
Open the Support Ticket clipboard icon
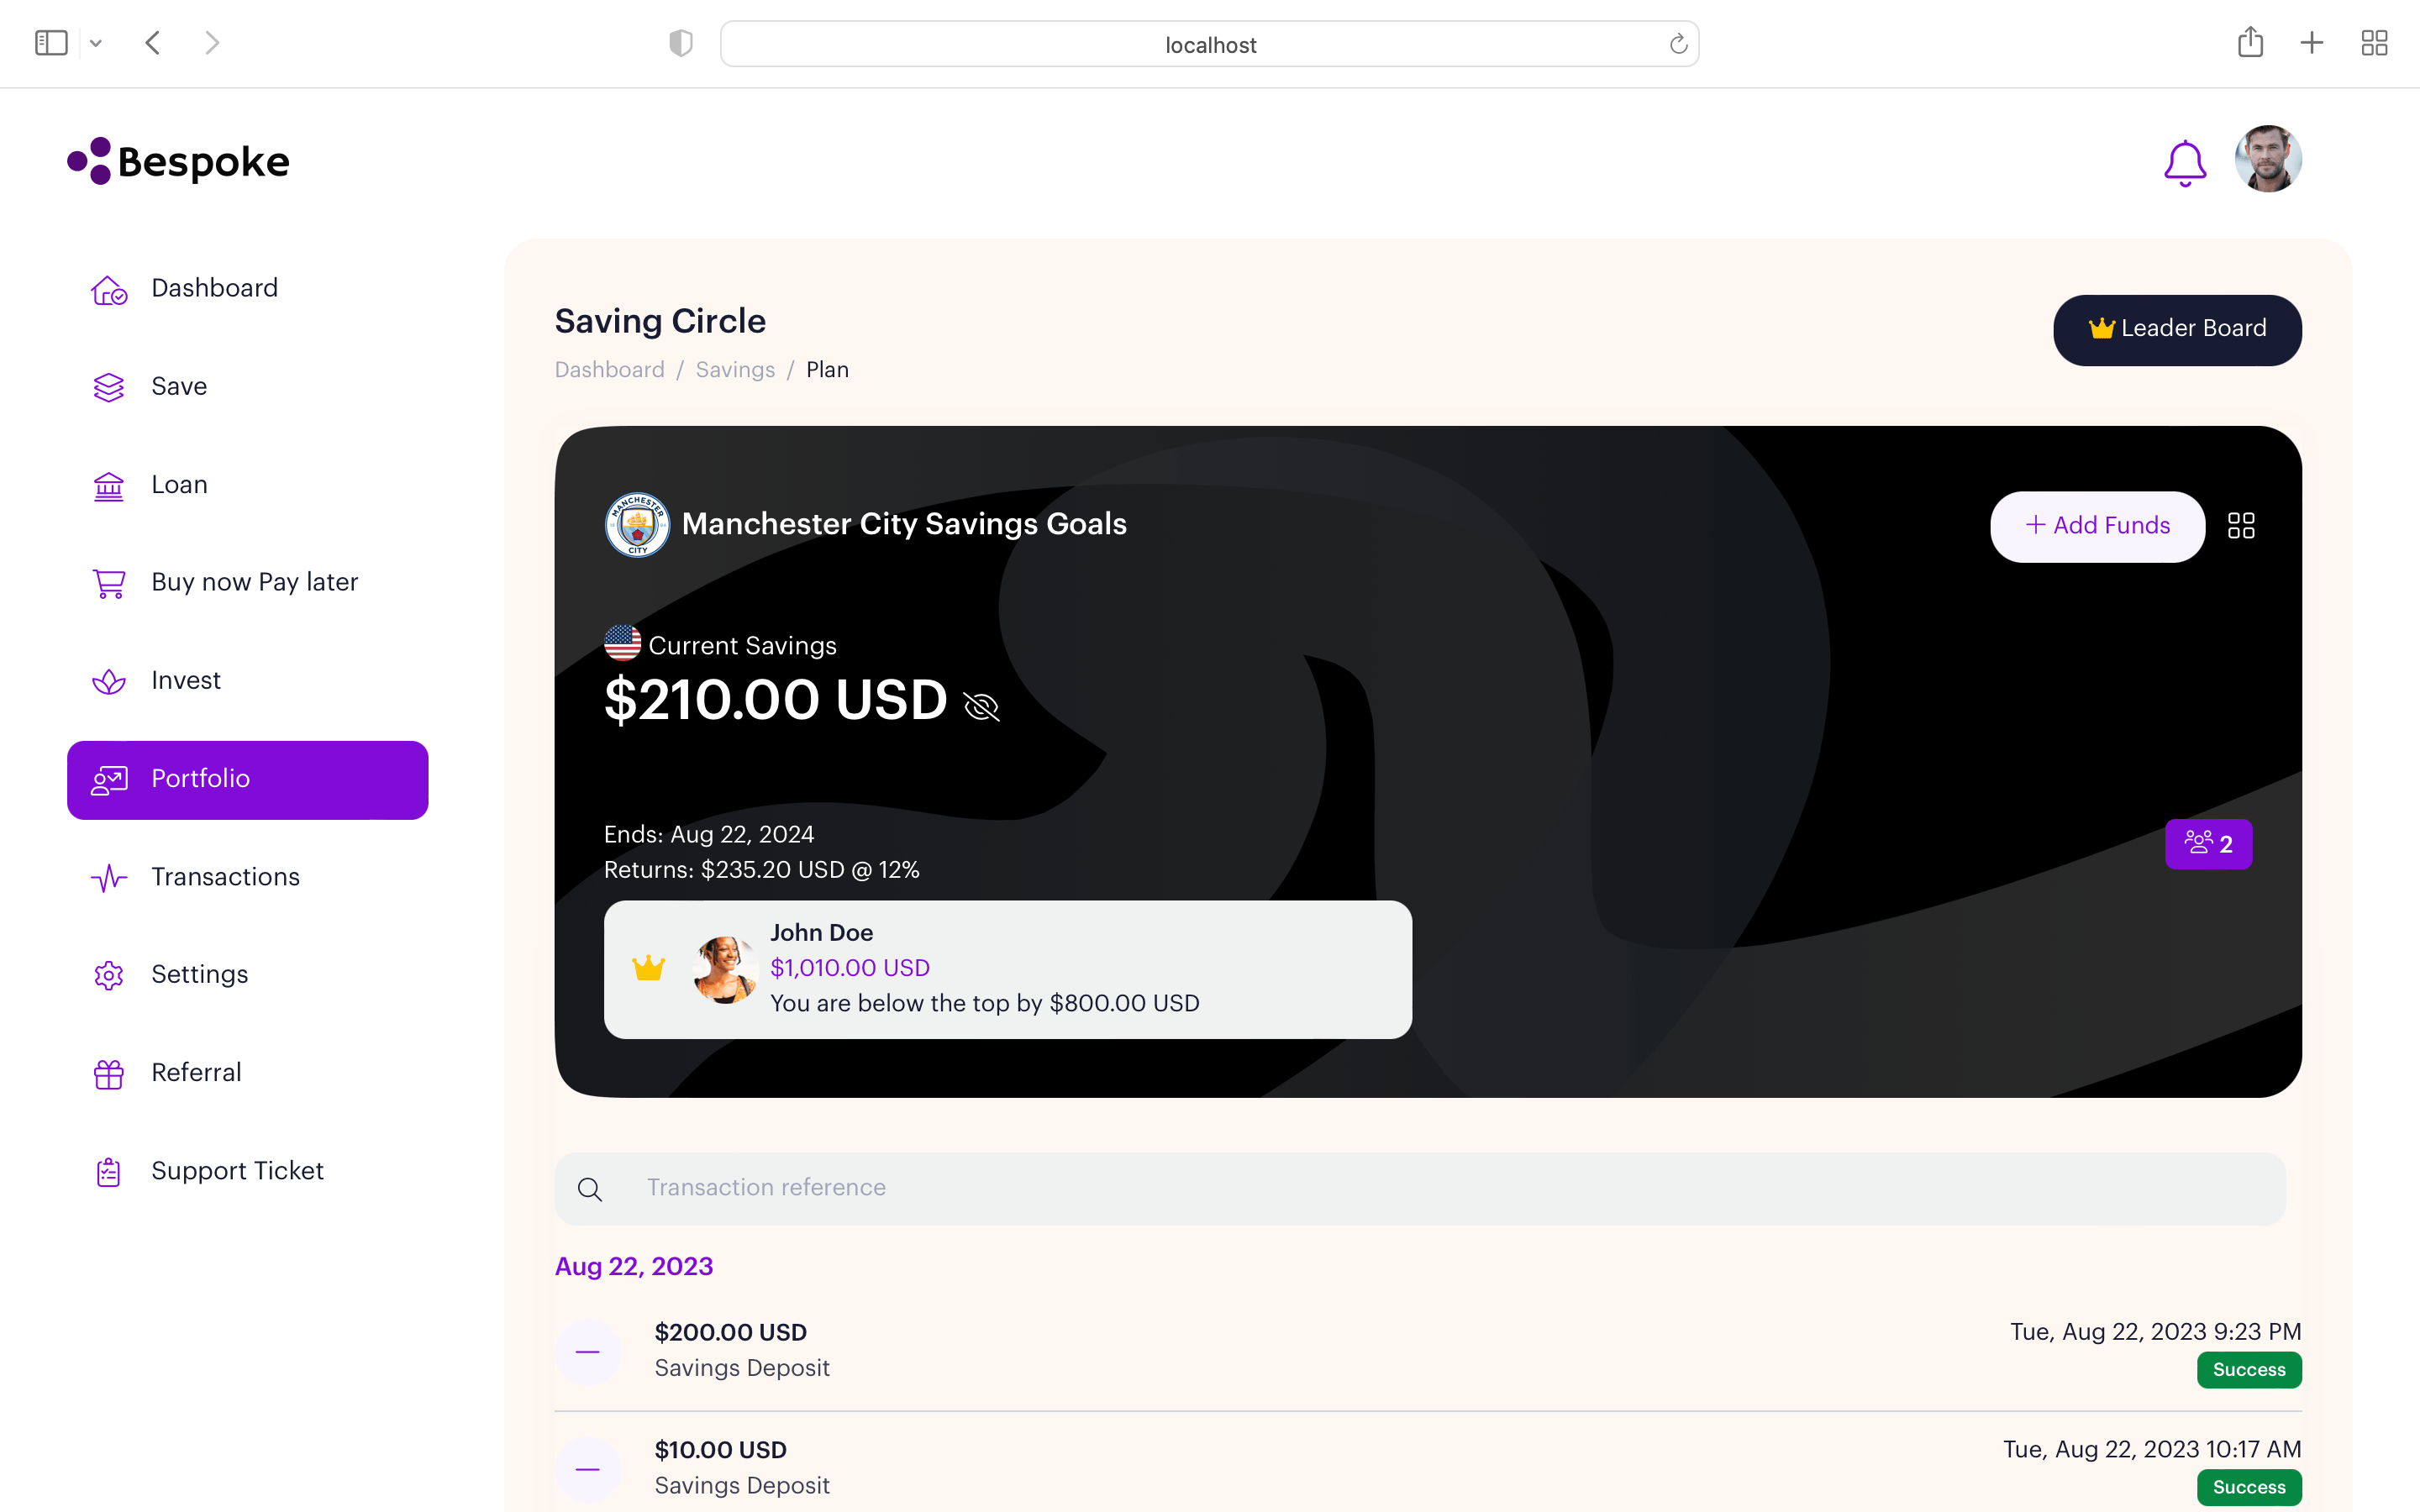[x=109, y=1171]
